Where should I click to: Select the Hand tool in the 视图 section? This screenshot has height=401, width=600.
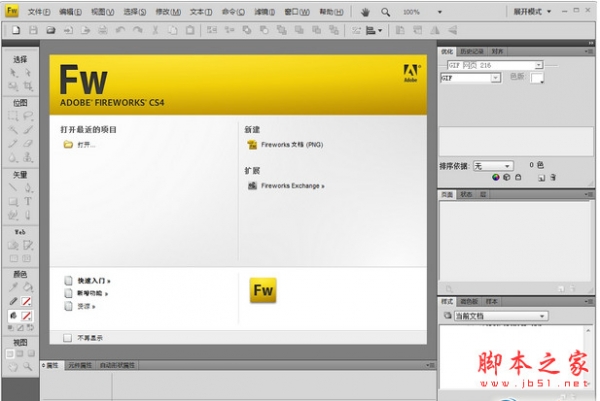pos(13,367)
